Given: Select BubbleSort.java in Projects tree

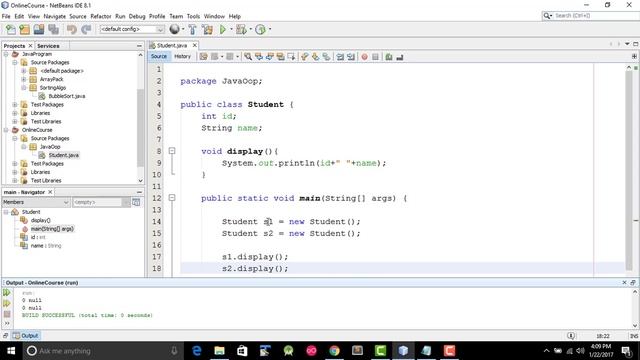Looking at the screenshot, I should click(67, 96).
